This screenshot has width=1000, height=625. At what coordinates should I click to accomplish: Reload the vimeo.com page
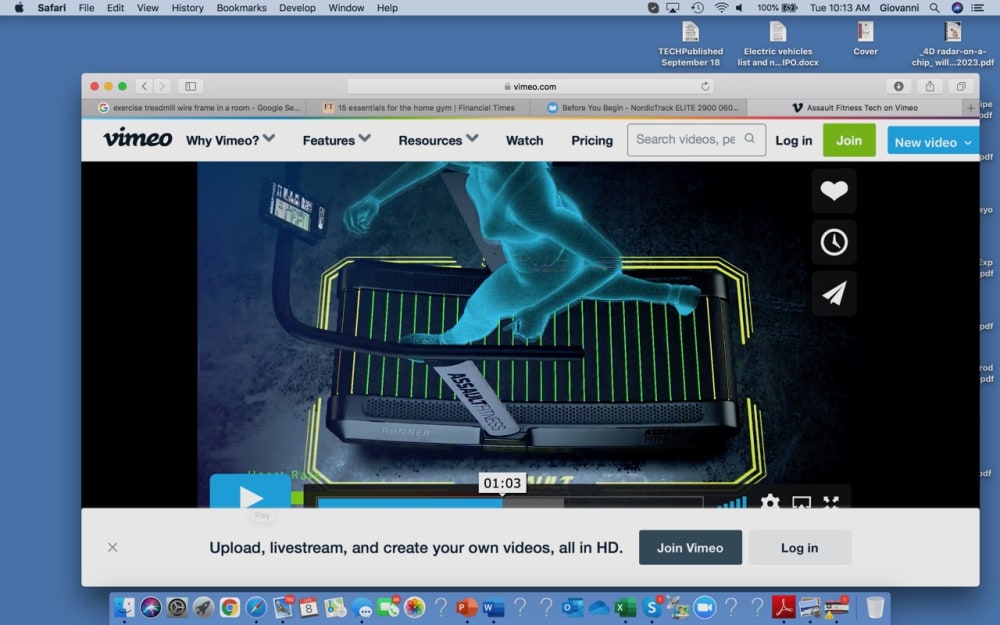coord(705,86)
